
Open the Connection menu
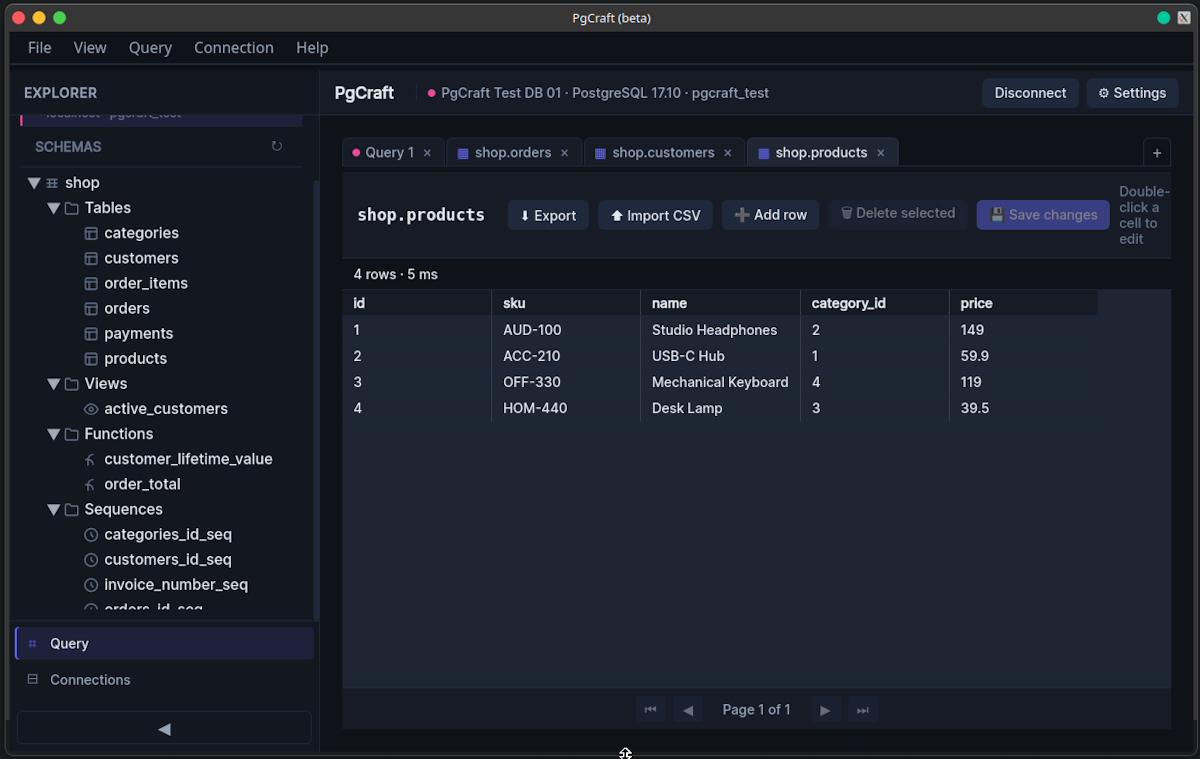point(234,48)
